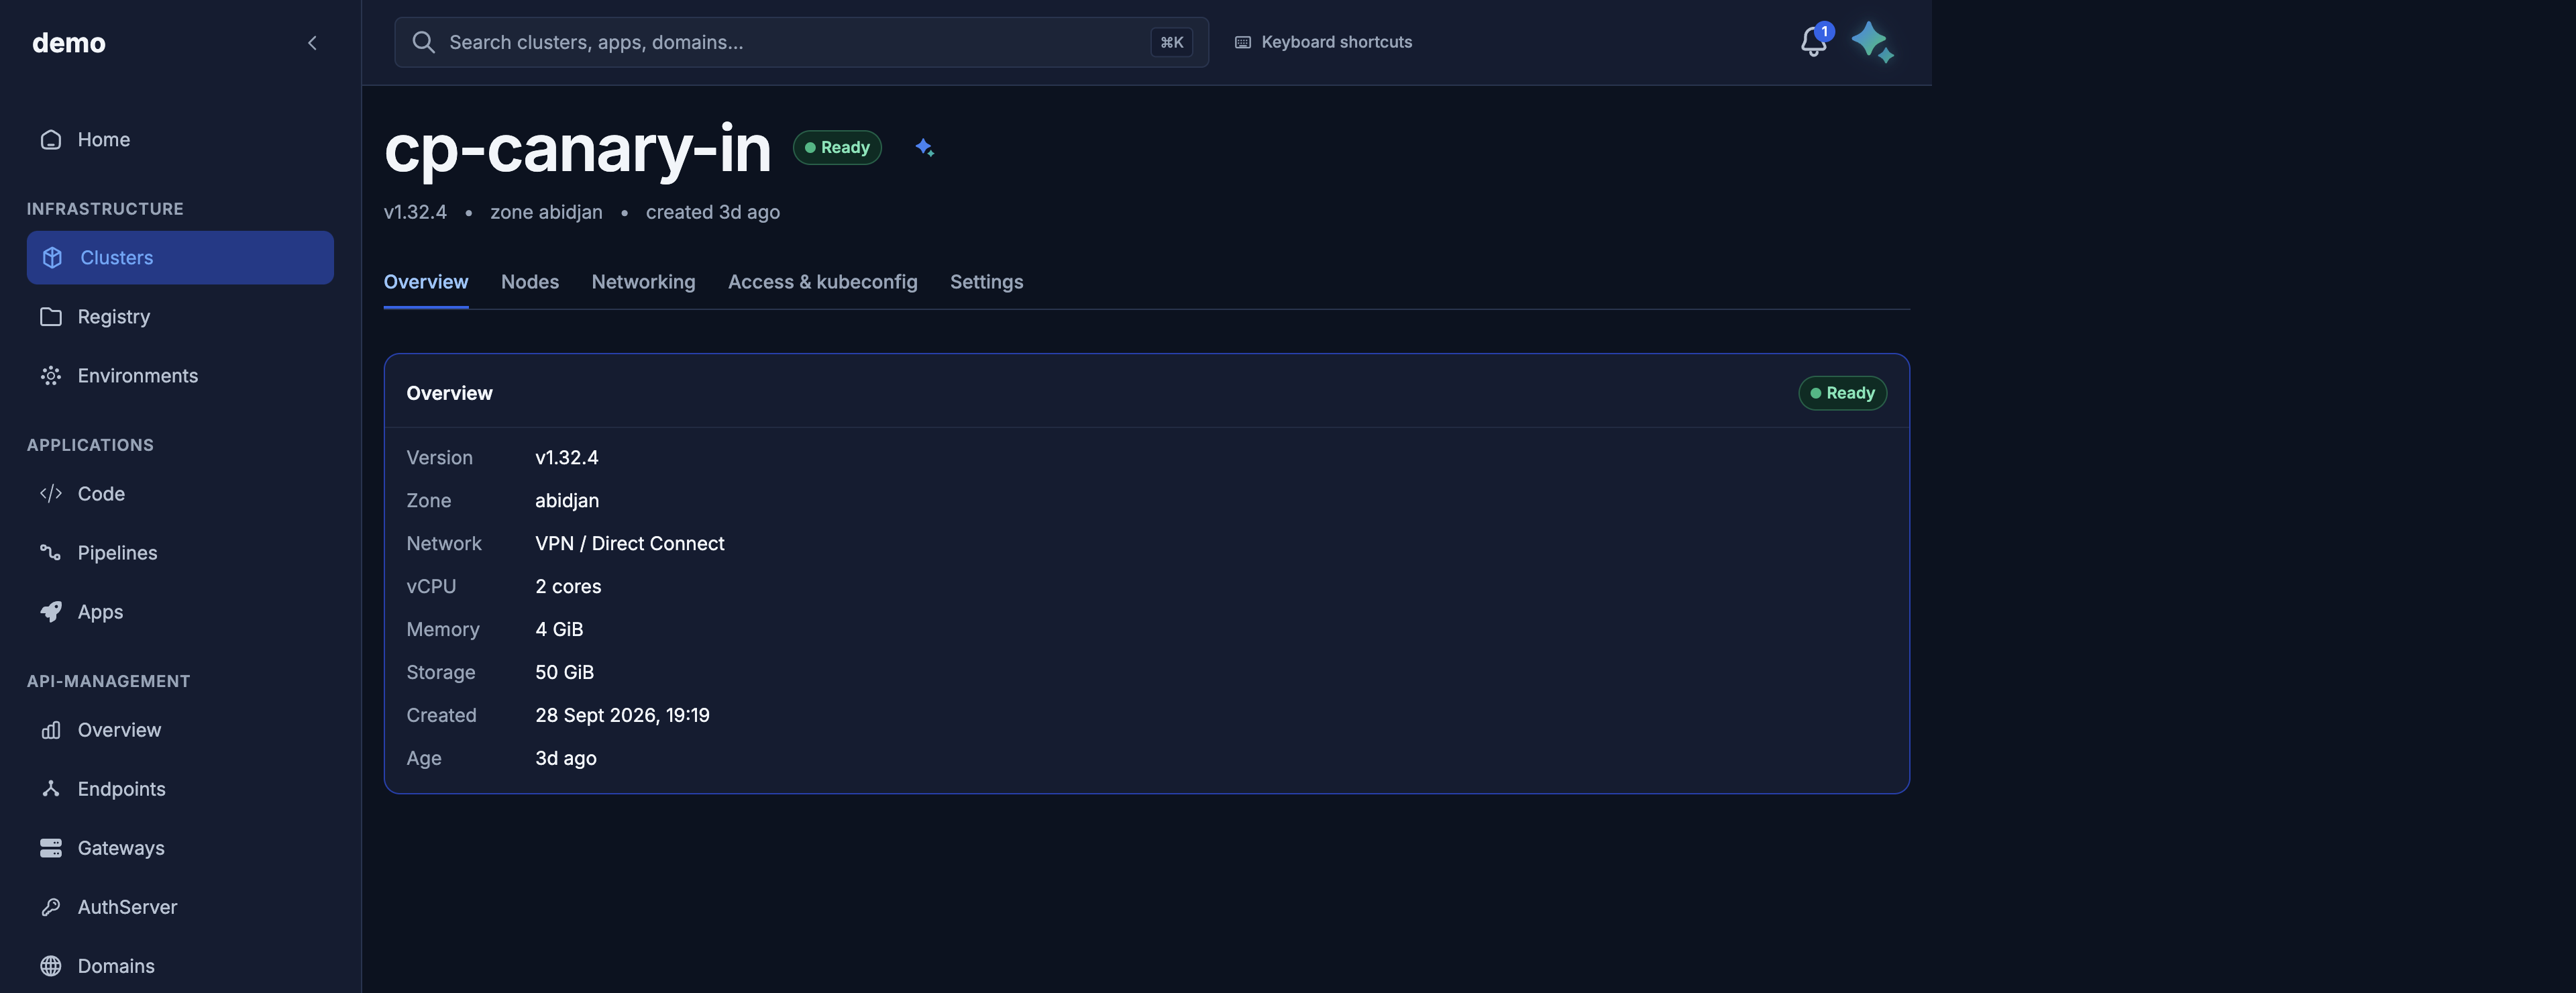Image resolution: width=2576 pixels, height=993 pixels.
Task: Click the Version value v1.32.4 in card
Action: point(567,457)
